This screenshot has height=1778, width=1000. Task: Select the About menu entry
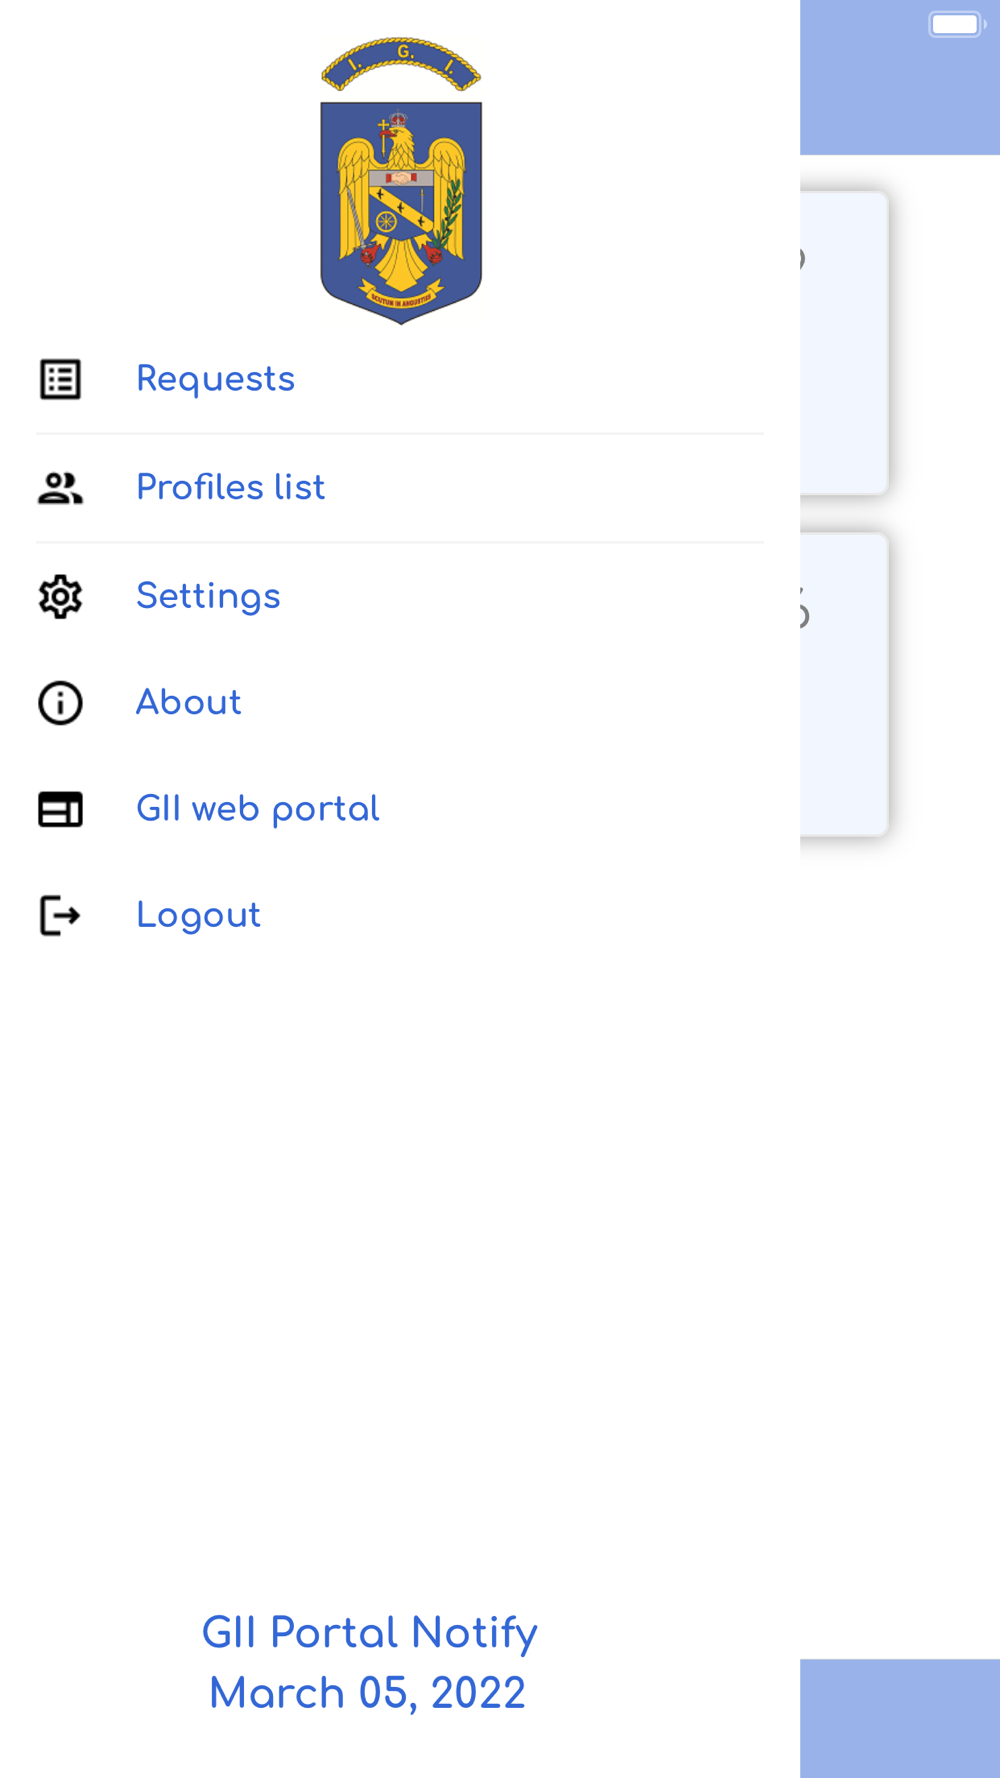tap(189, 703)
